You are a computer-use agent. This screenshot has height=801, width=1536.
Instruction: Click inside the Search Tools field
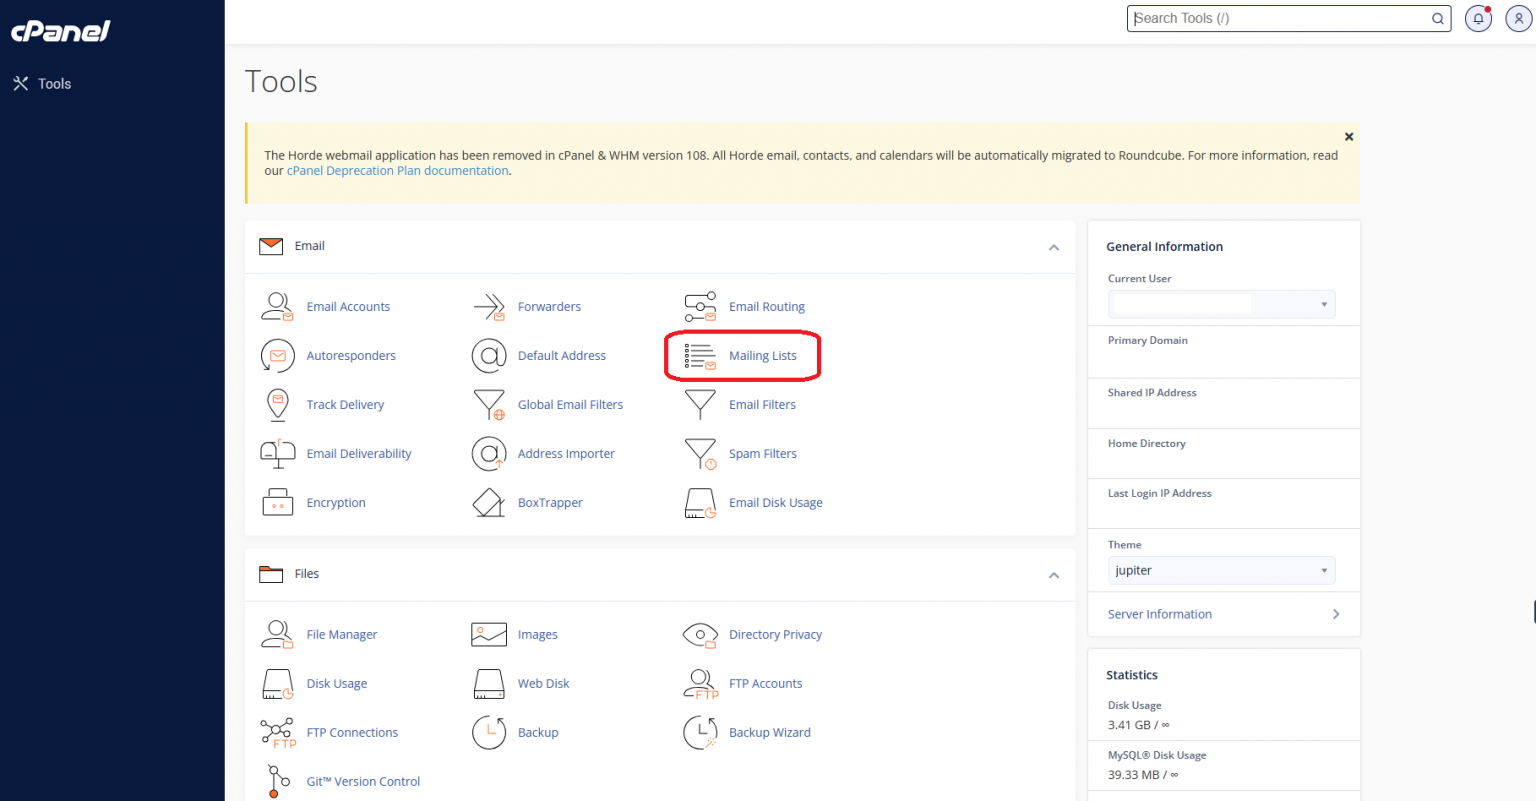pos(1280,18)
